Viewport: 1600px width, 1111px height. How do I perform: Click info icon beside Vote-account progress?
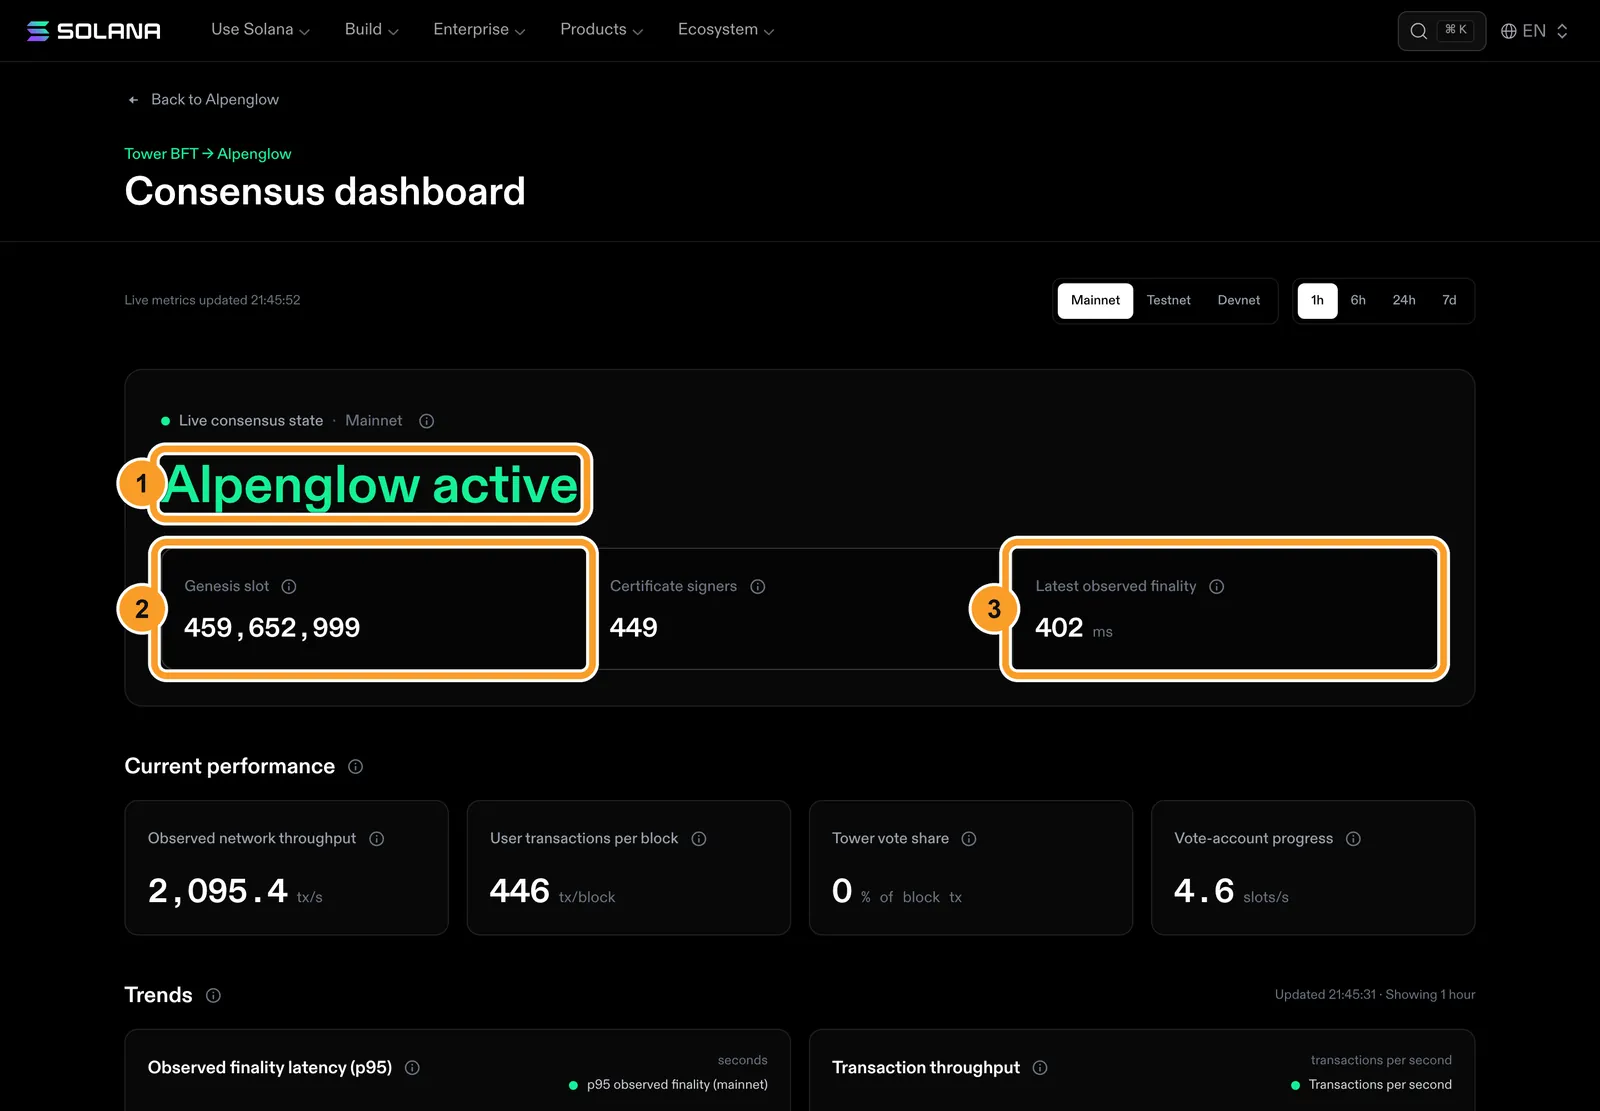coord(1353,839)
